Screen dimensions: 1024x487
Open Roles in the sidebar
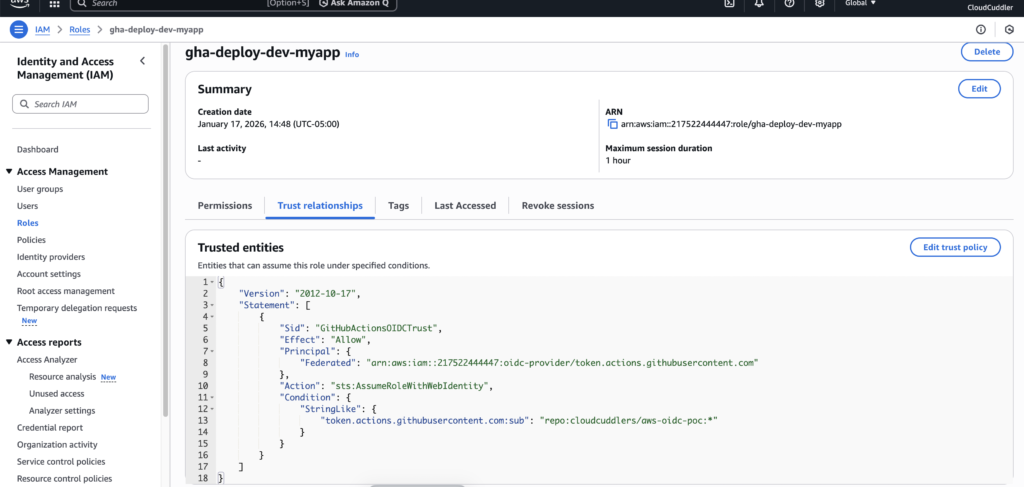(27, 223)
